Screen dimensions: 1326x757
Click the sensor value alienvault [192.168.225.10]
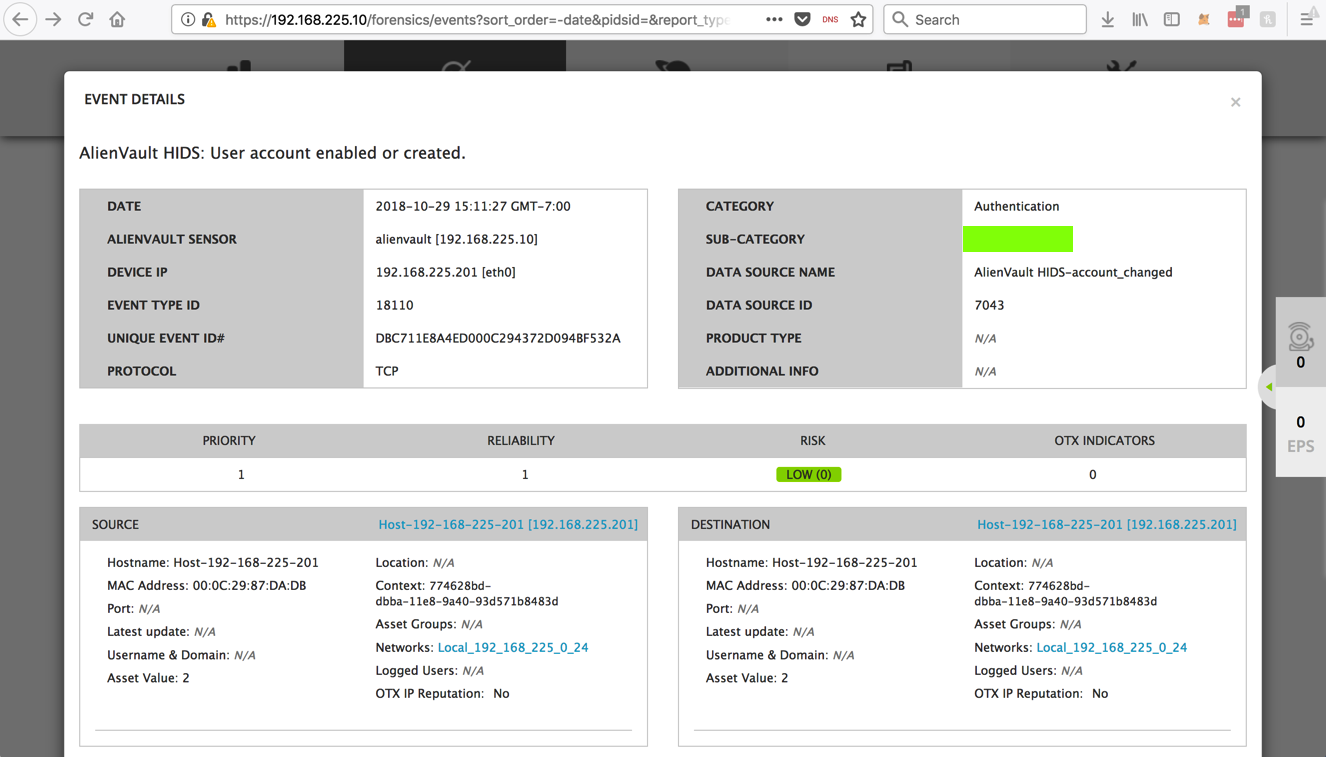(x=457, y=239)
